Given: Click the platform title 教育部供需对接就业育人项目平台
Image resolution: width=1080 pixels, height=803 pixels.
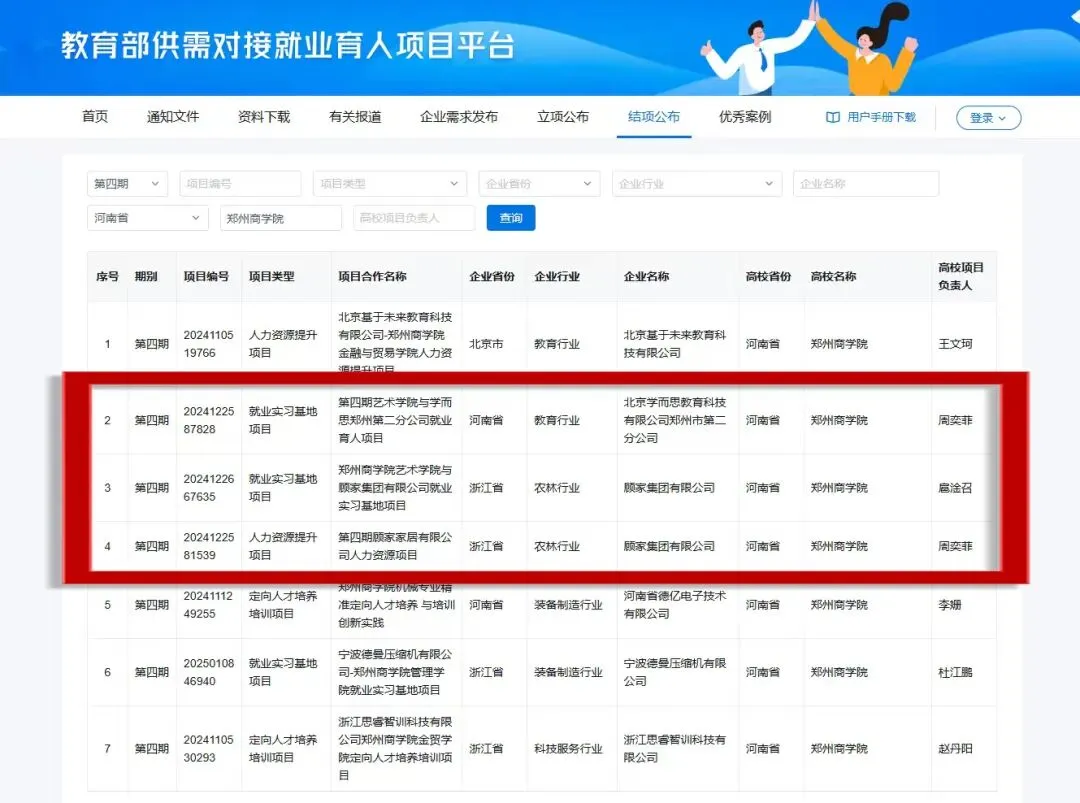Looking at the screenshot, I should click(x=288, y=45).
